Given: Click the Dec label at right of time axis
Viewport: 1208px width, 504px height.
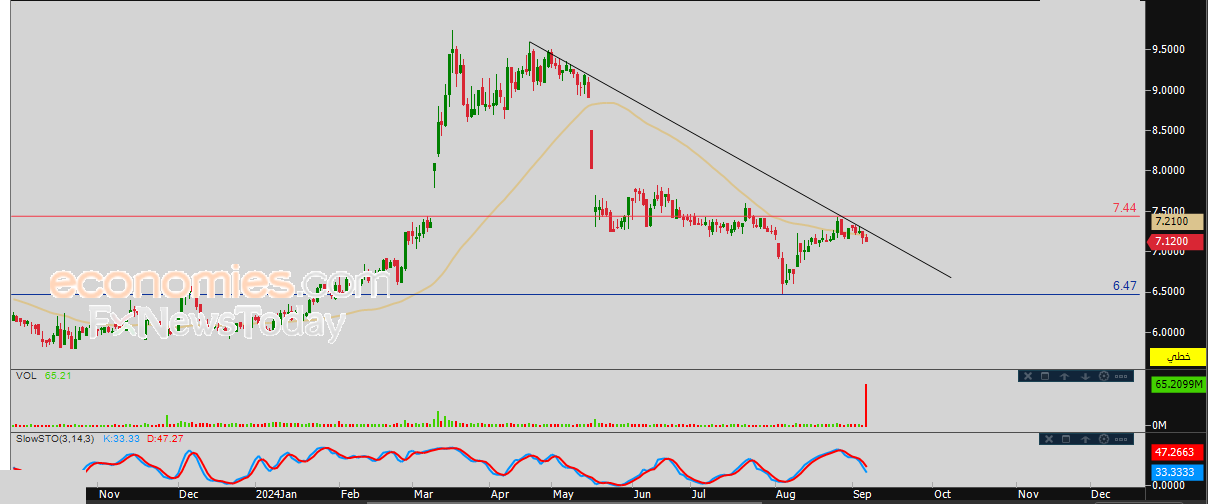Looking at the screenshot, I should (1101, 494).
